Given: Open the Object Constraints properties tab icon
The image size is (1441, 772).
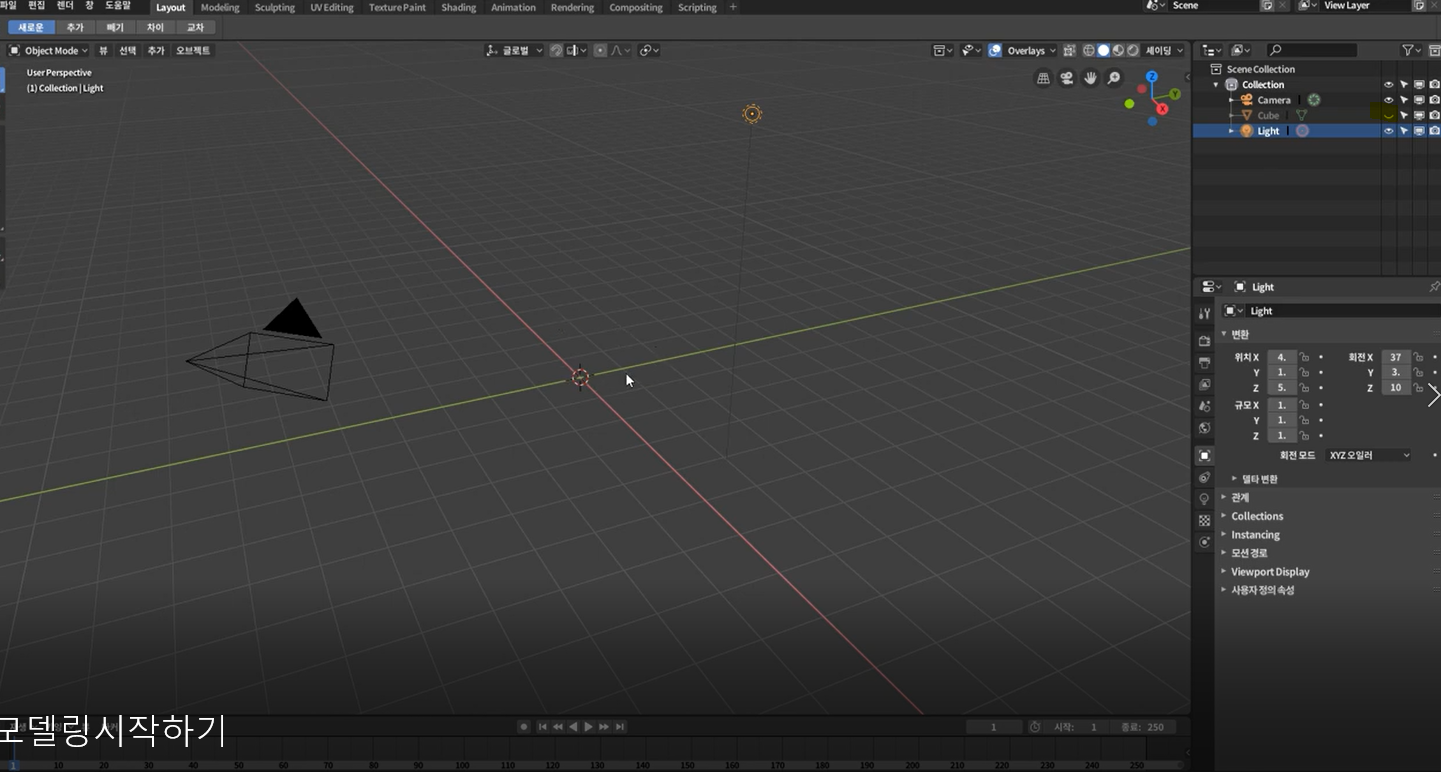Looking at the screenshot, I should pos(1204,477).
